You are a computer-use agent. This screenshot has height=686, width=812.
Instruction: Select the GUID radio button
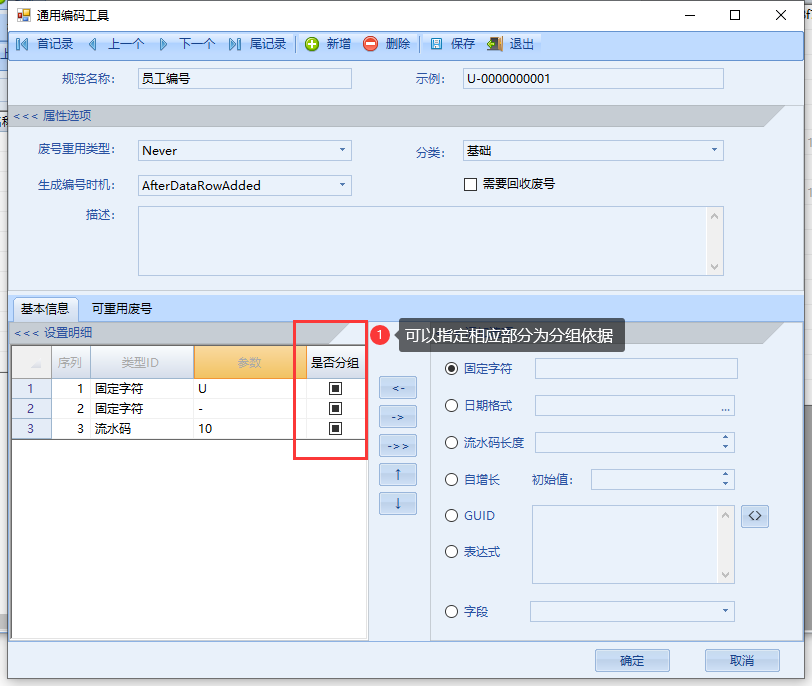pyautogui.click(x=452, y=516)
